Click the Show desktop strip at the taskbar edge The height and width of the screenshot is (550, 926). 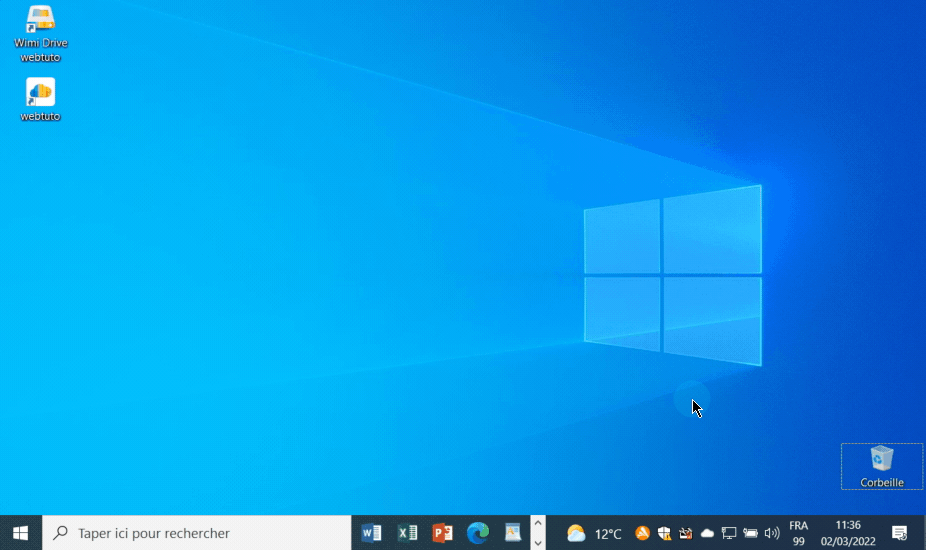(x=924, y=533)
